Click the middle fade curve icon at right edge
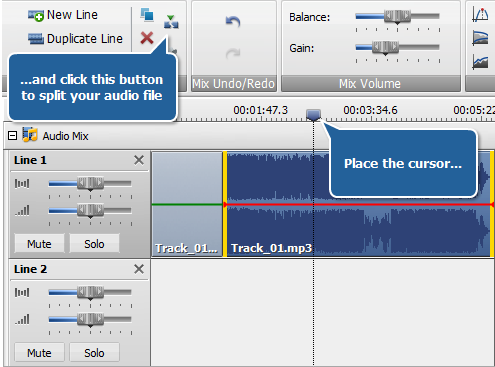 point(480,38)
